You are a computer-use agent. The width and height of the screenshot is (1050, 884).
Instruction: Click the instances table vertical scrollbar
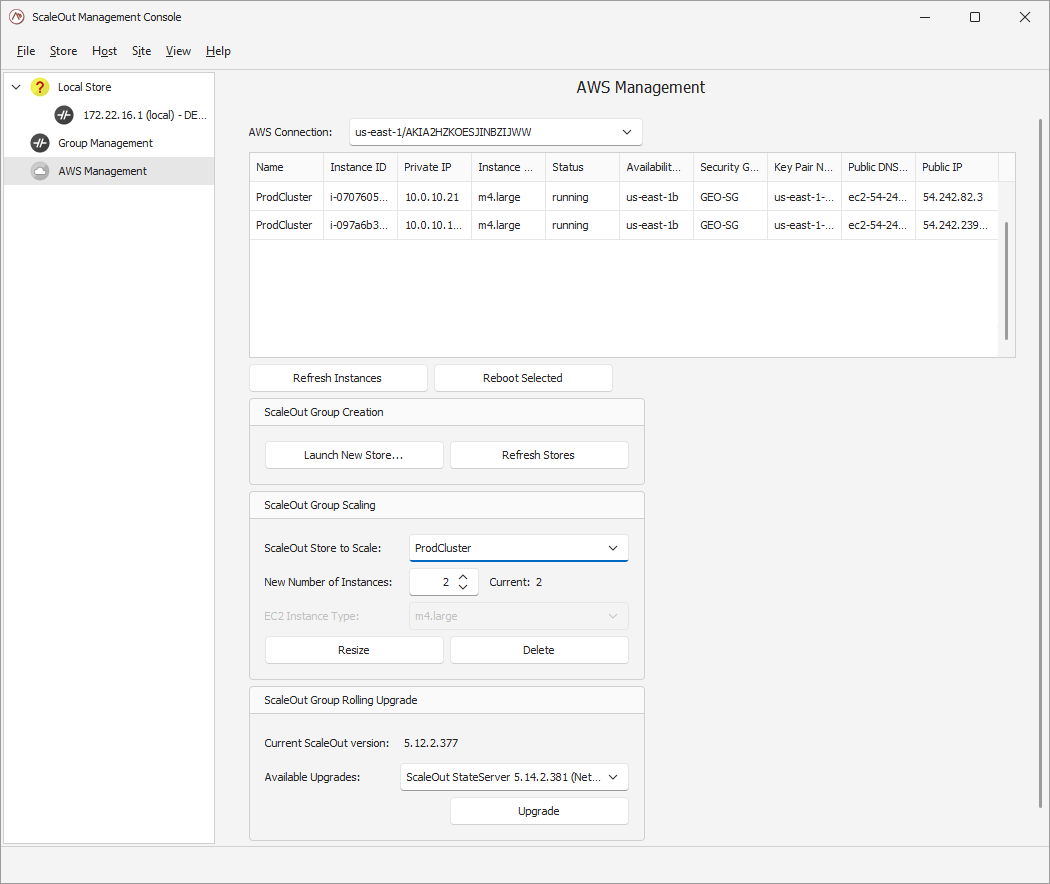click(x=1006, y=281)
